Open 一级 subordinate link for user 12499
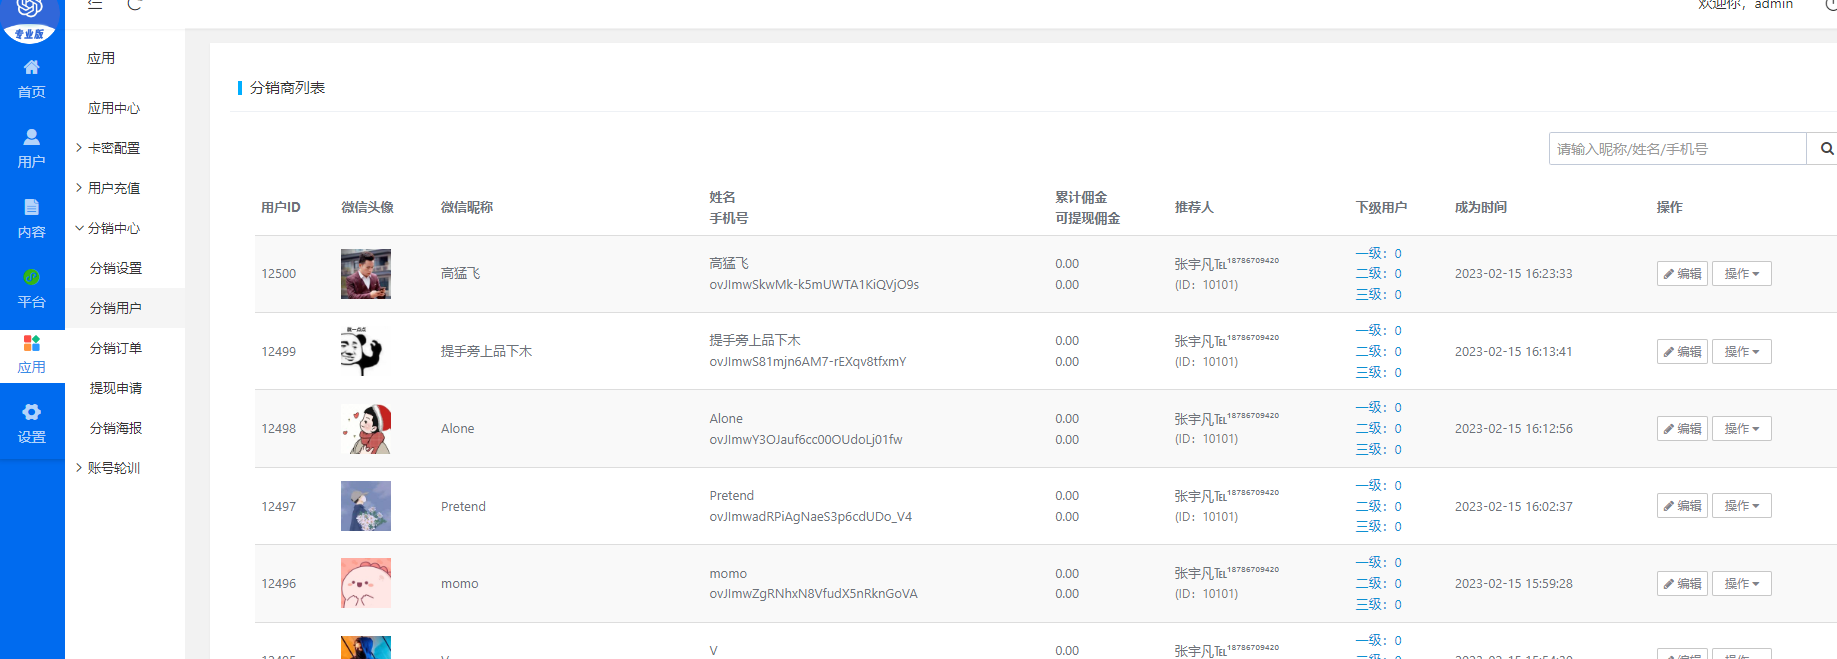The height and width of the screenshot is (659, 1837). pyautogui.click(x=1379, y=331)
